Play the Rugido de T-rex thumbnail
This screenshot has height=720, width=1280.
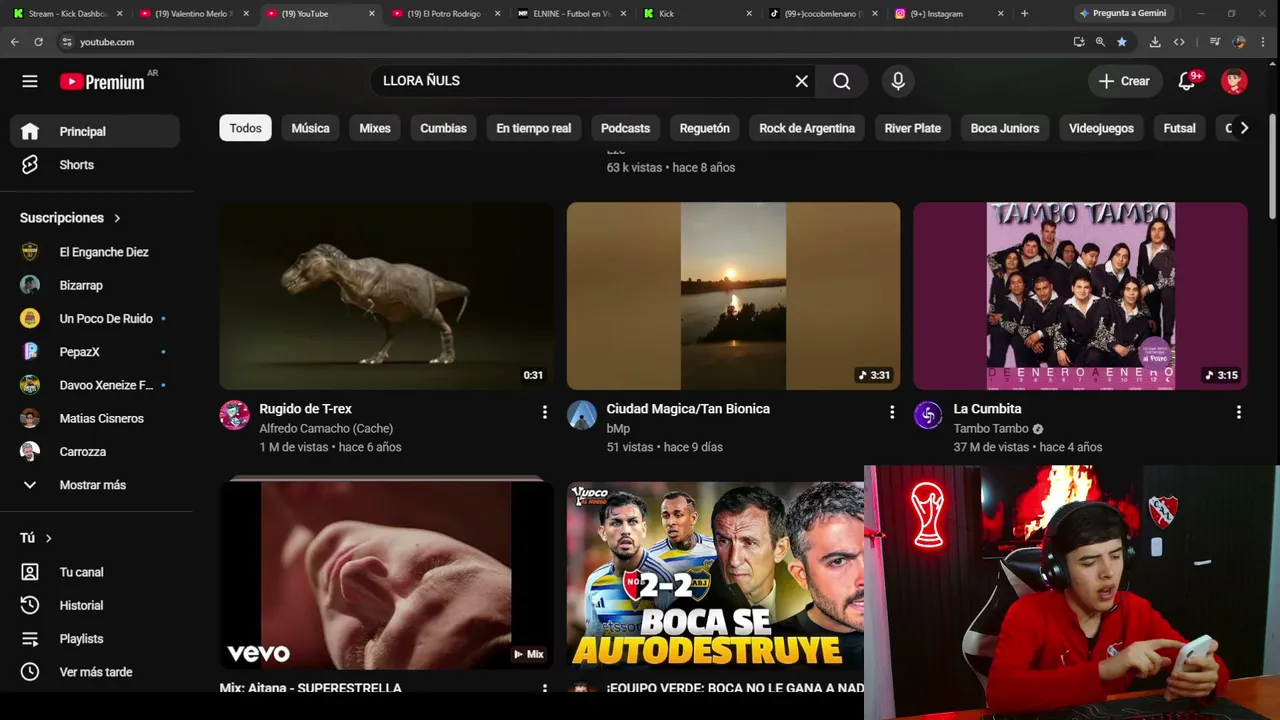[x=386, y=296]
